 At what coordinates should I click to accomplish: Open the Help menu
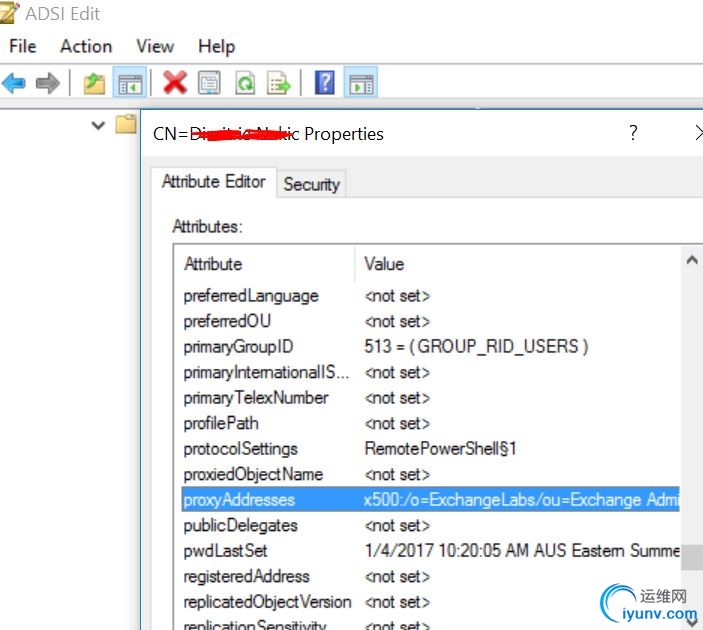pos(217,47)
